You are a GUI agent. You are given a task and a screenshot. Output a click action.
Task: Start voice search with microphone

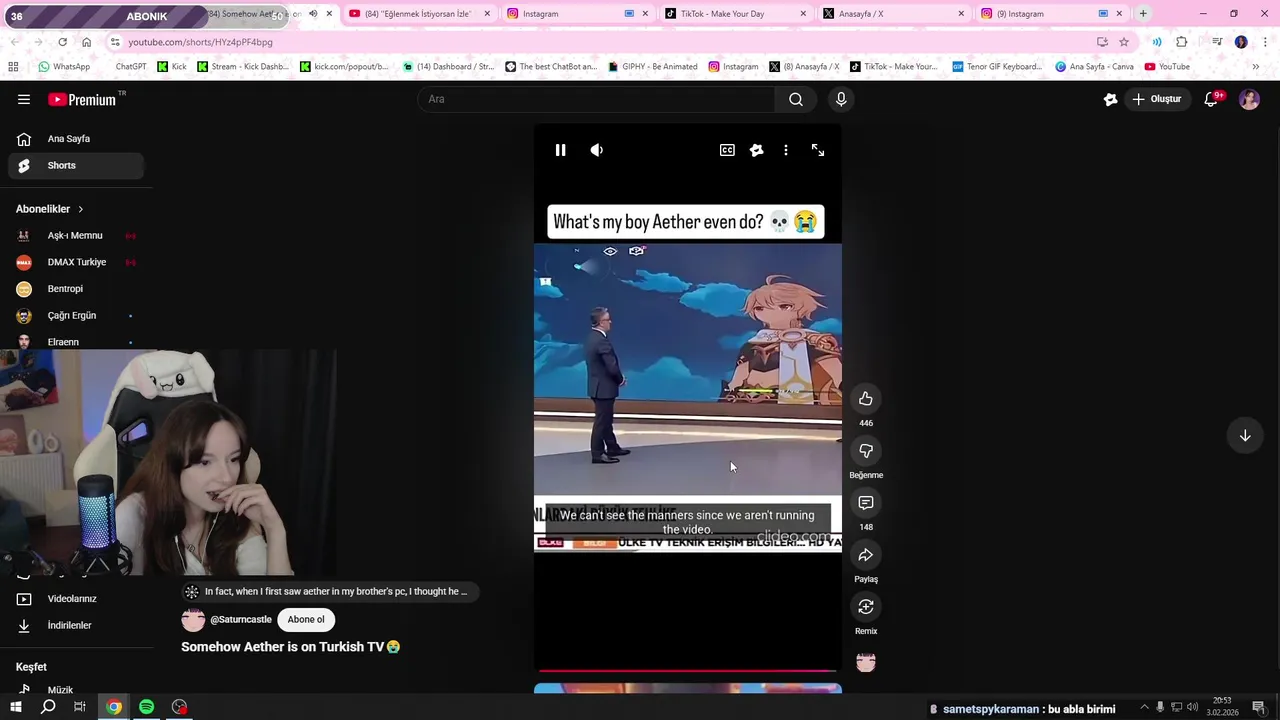coord(841,99)
